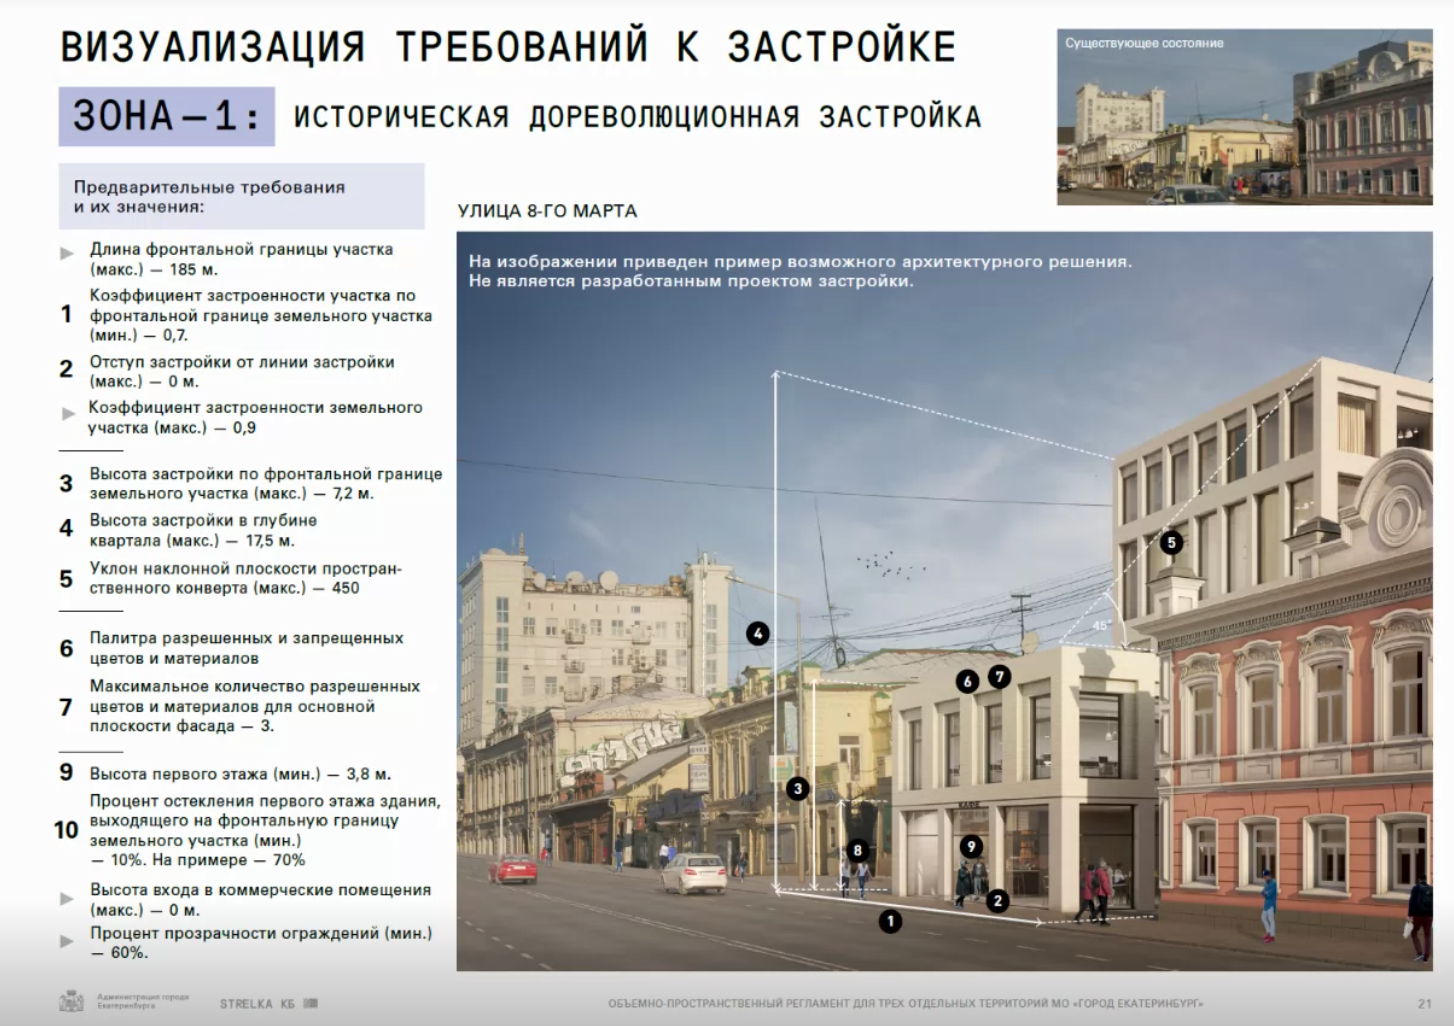Click the 45° angle label on the rendering
The width and height of the screenshot is (1454, 1026).
pyautogui.click(x=1100, y=626)
